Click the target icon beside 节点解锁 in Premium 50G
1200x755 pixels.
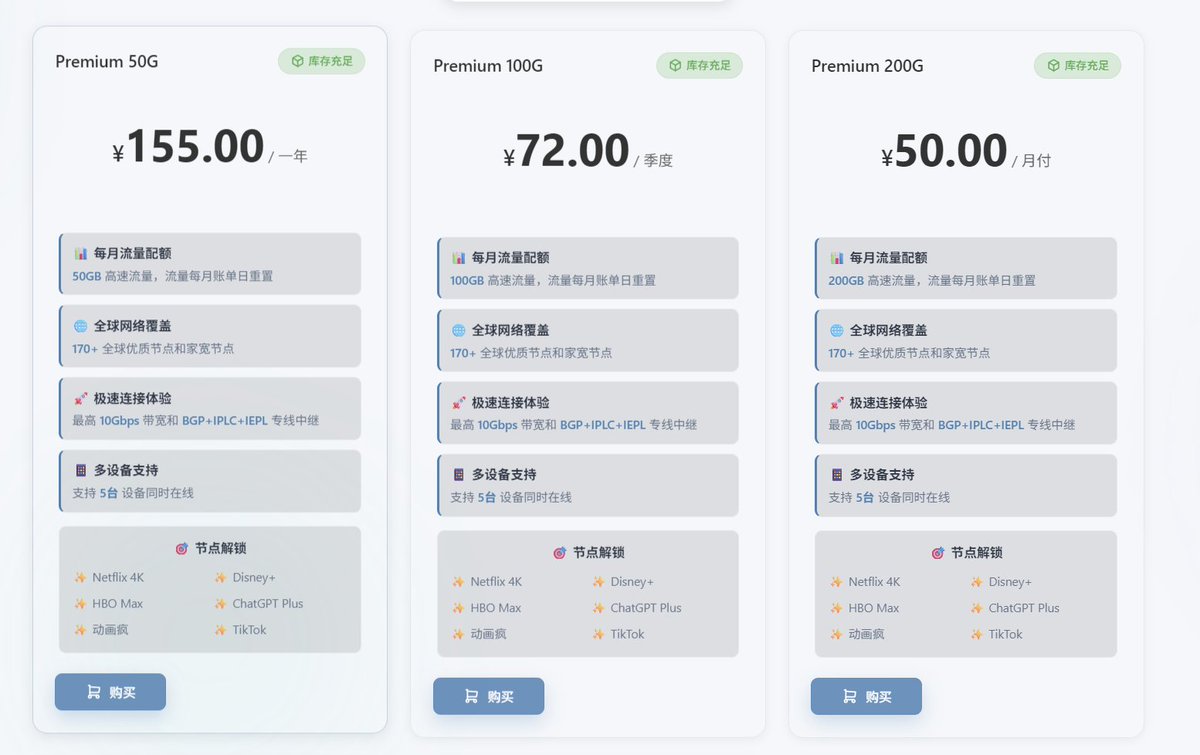182,548
